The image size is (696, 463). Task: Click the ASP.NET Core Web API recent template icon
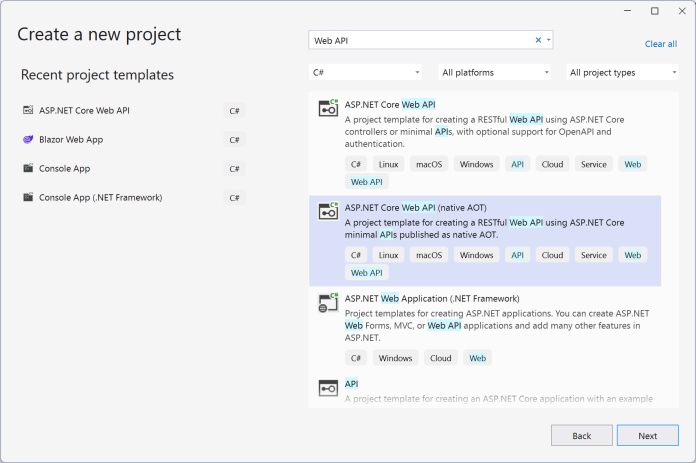click(28, 110)
